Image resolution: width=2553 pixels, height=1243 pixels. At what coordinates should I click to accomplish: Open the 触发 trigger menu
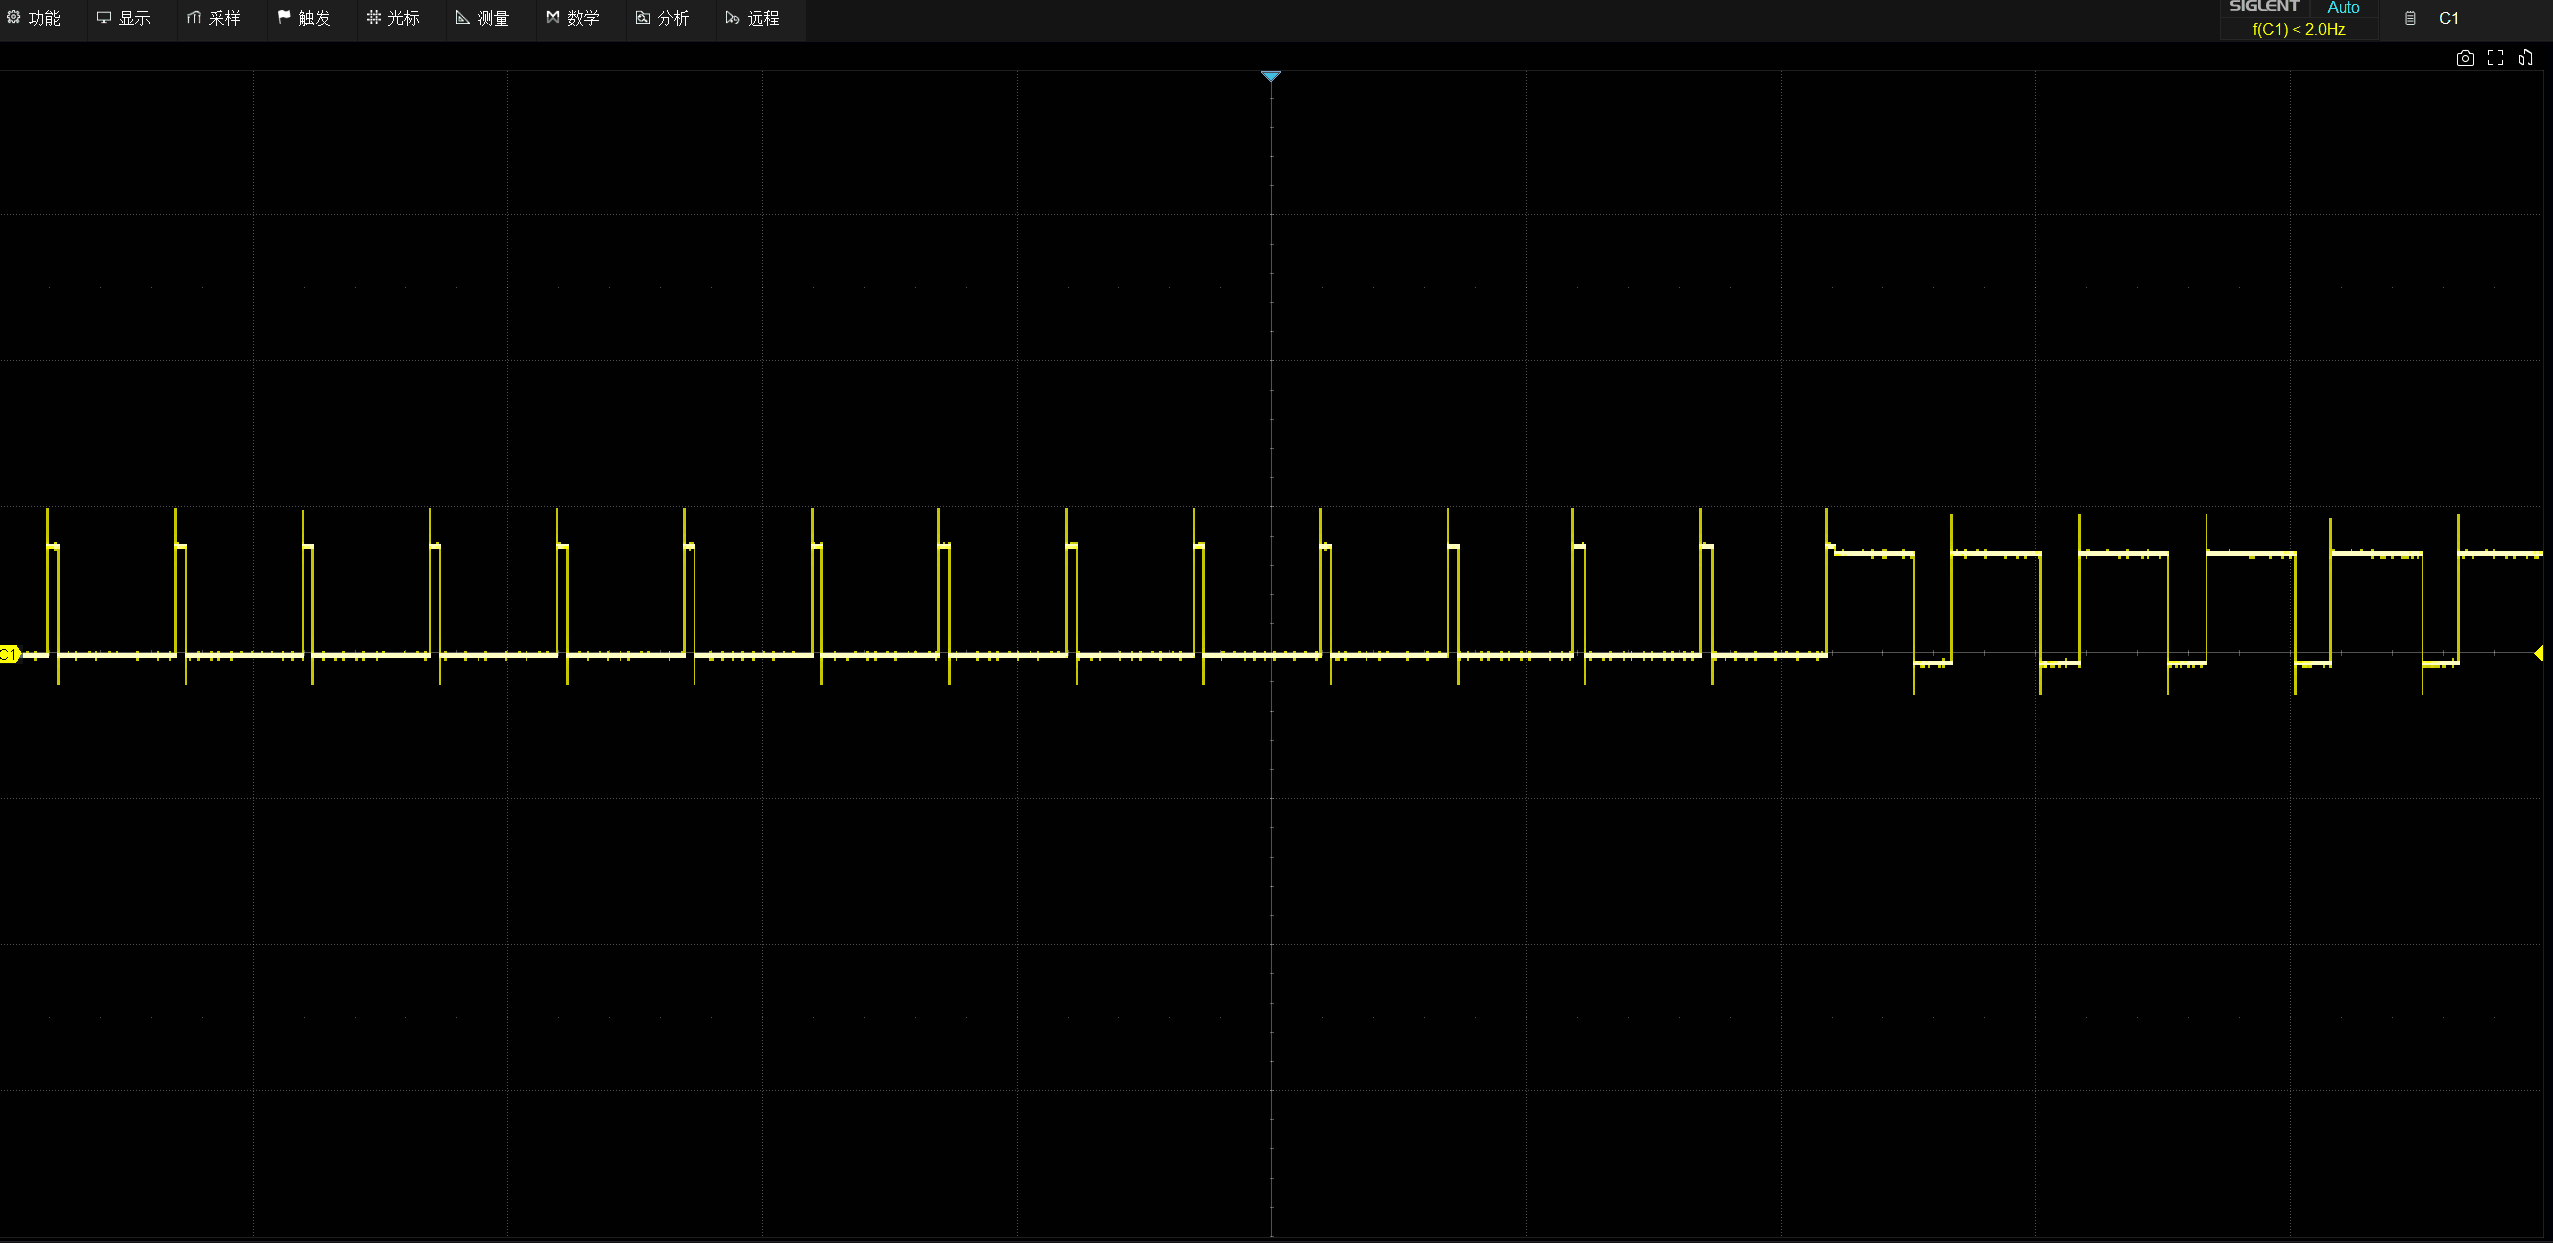pyautogui.click(x=304, y=18)
